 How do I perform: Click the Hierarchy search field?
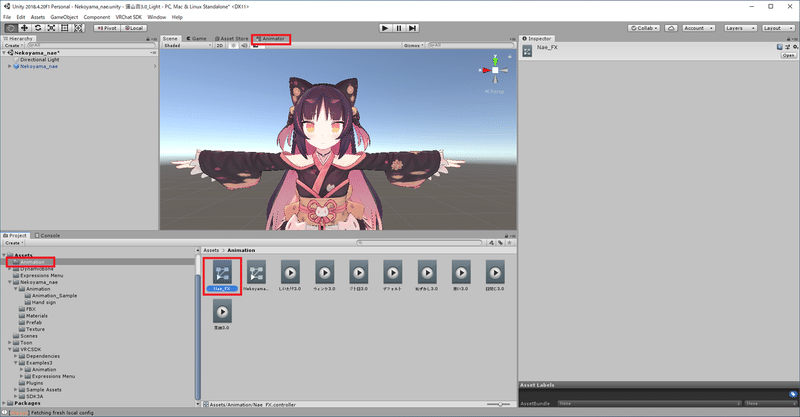pos(90,45)
